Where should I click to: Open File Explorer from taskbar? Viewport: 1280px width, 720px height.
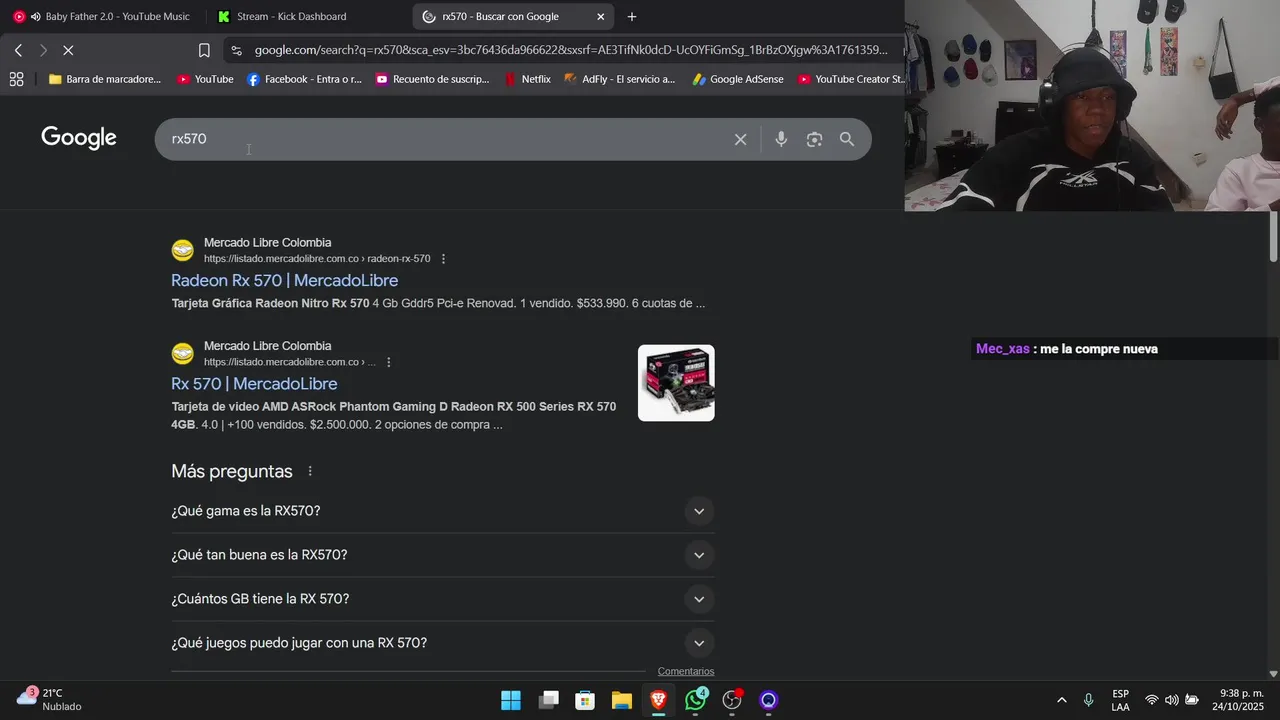pyautogui.click(x=621, y=700)
